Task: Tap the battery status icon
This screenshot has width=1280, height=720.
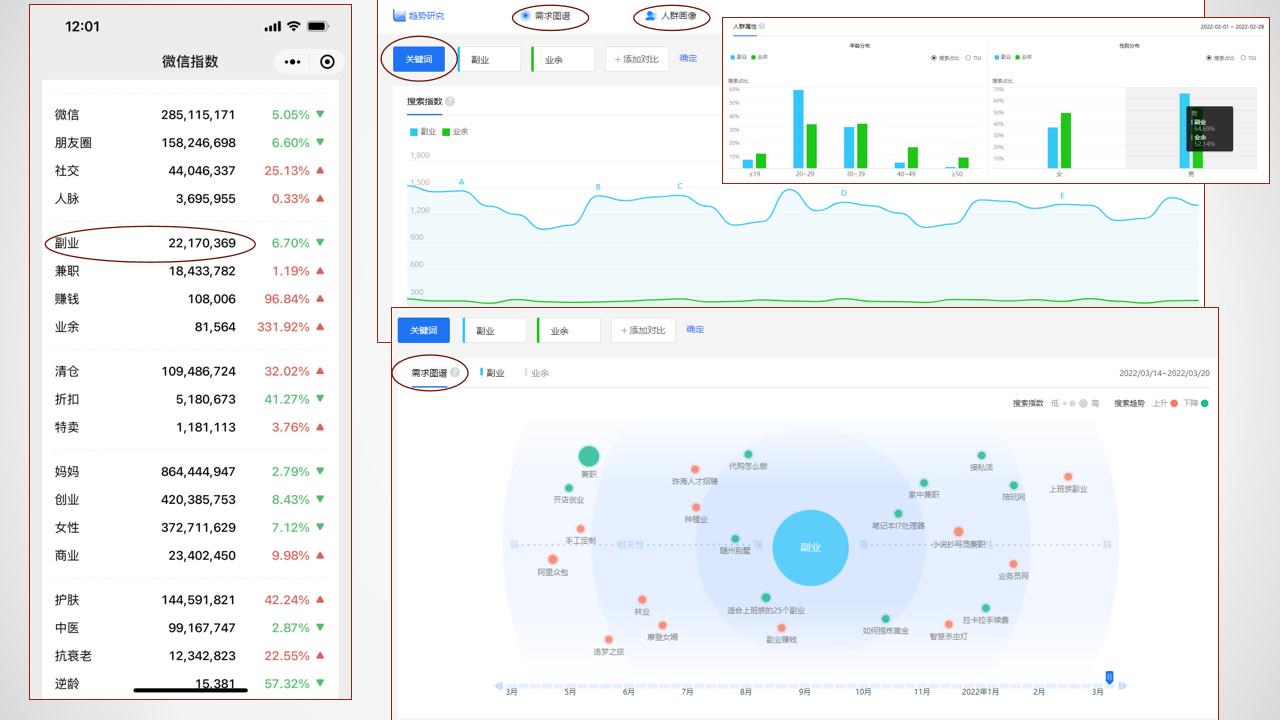Action: coord(319,26)
